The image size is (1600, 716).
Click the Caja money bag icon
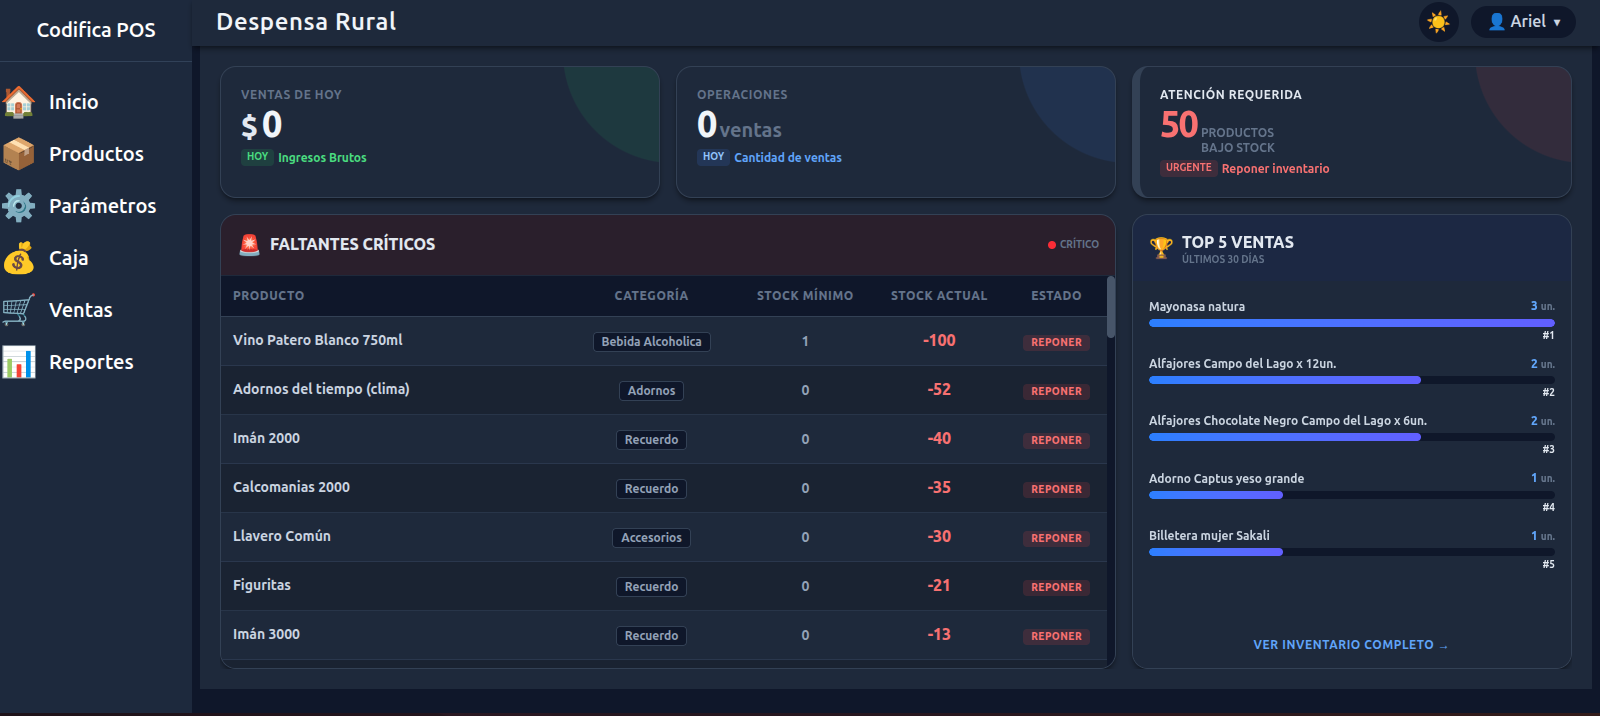tap(19, 258)
